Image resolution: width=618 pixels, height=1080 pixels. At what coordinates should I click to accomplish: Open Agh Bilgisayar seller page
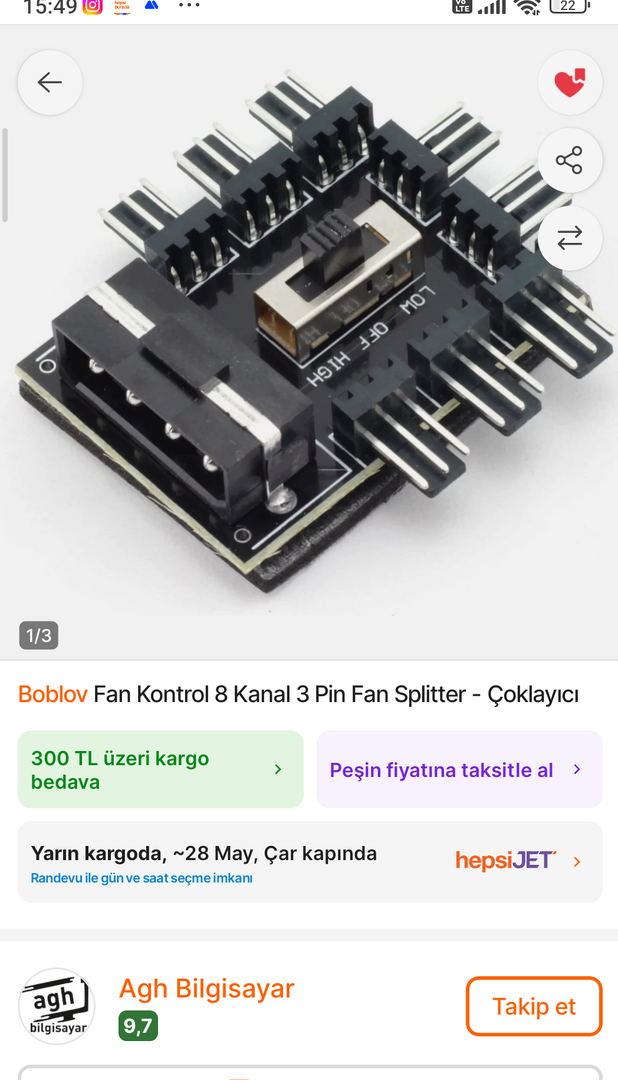pos(207,988)
